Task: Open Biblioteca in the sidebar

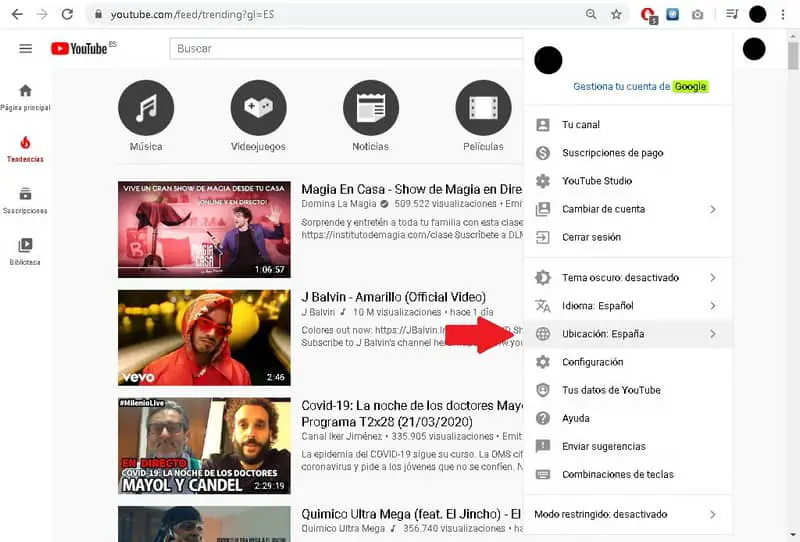Action: tap(25, 252)
